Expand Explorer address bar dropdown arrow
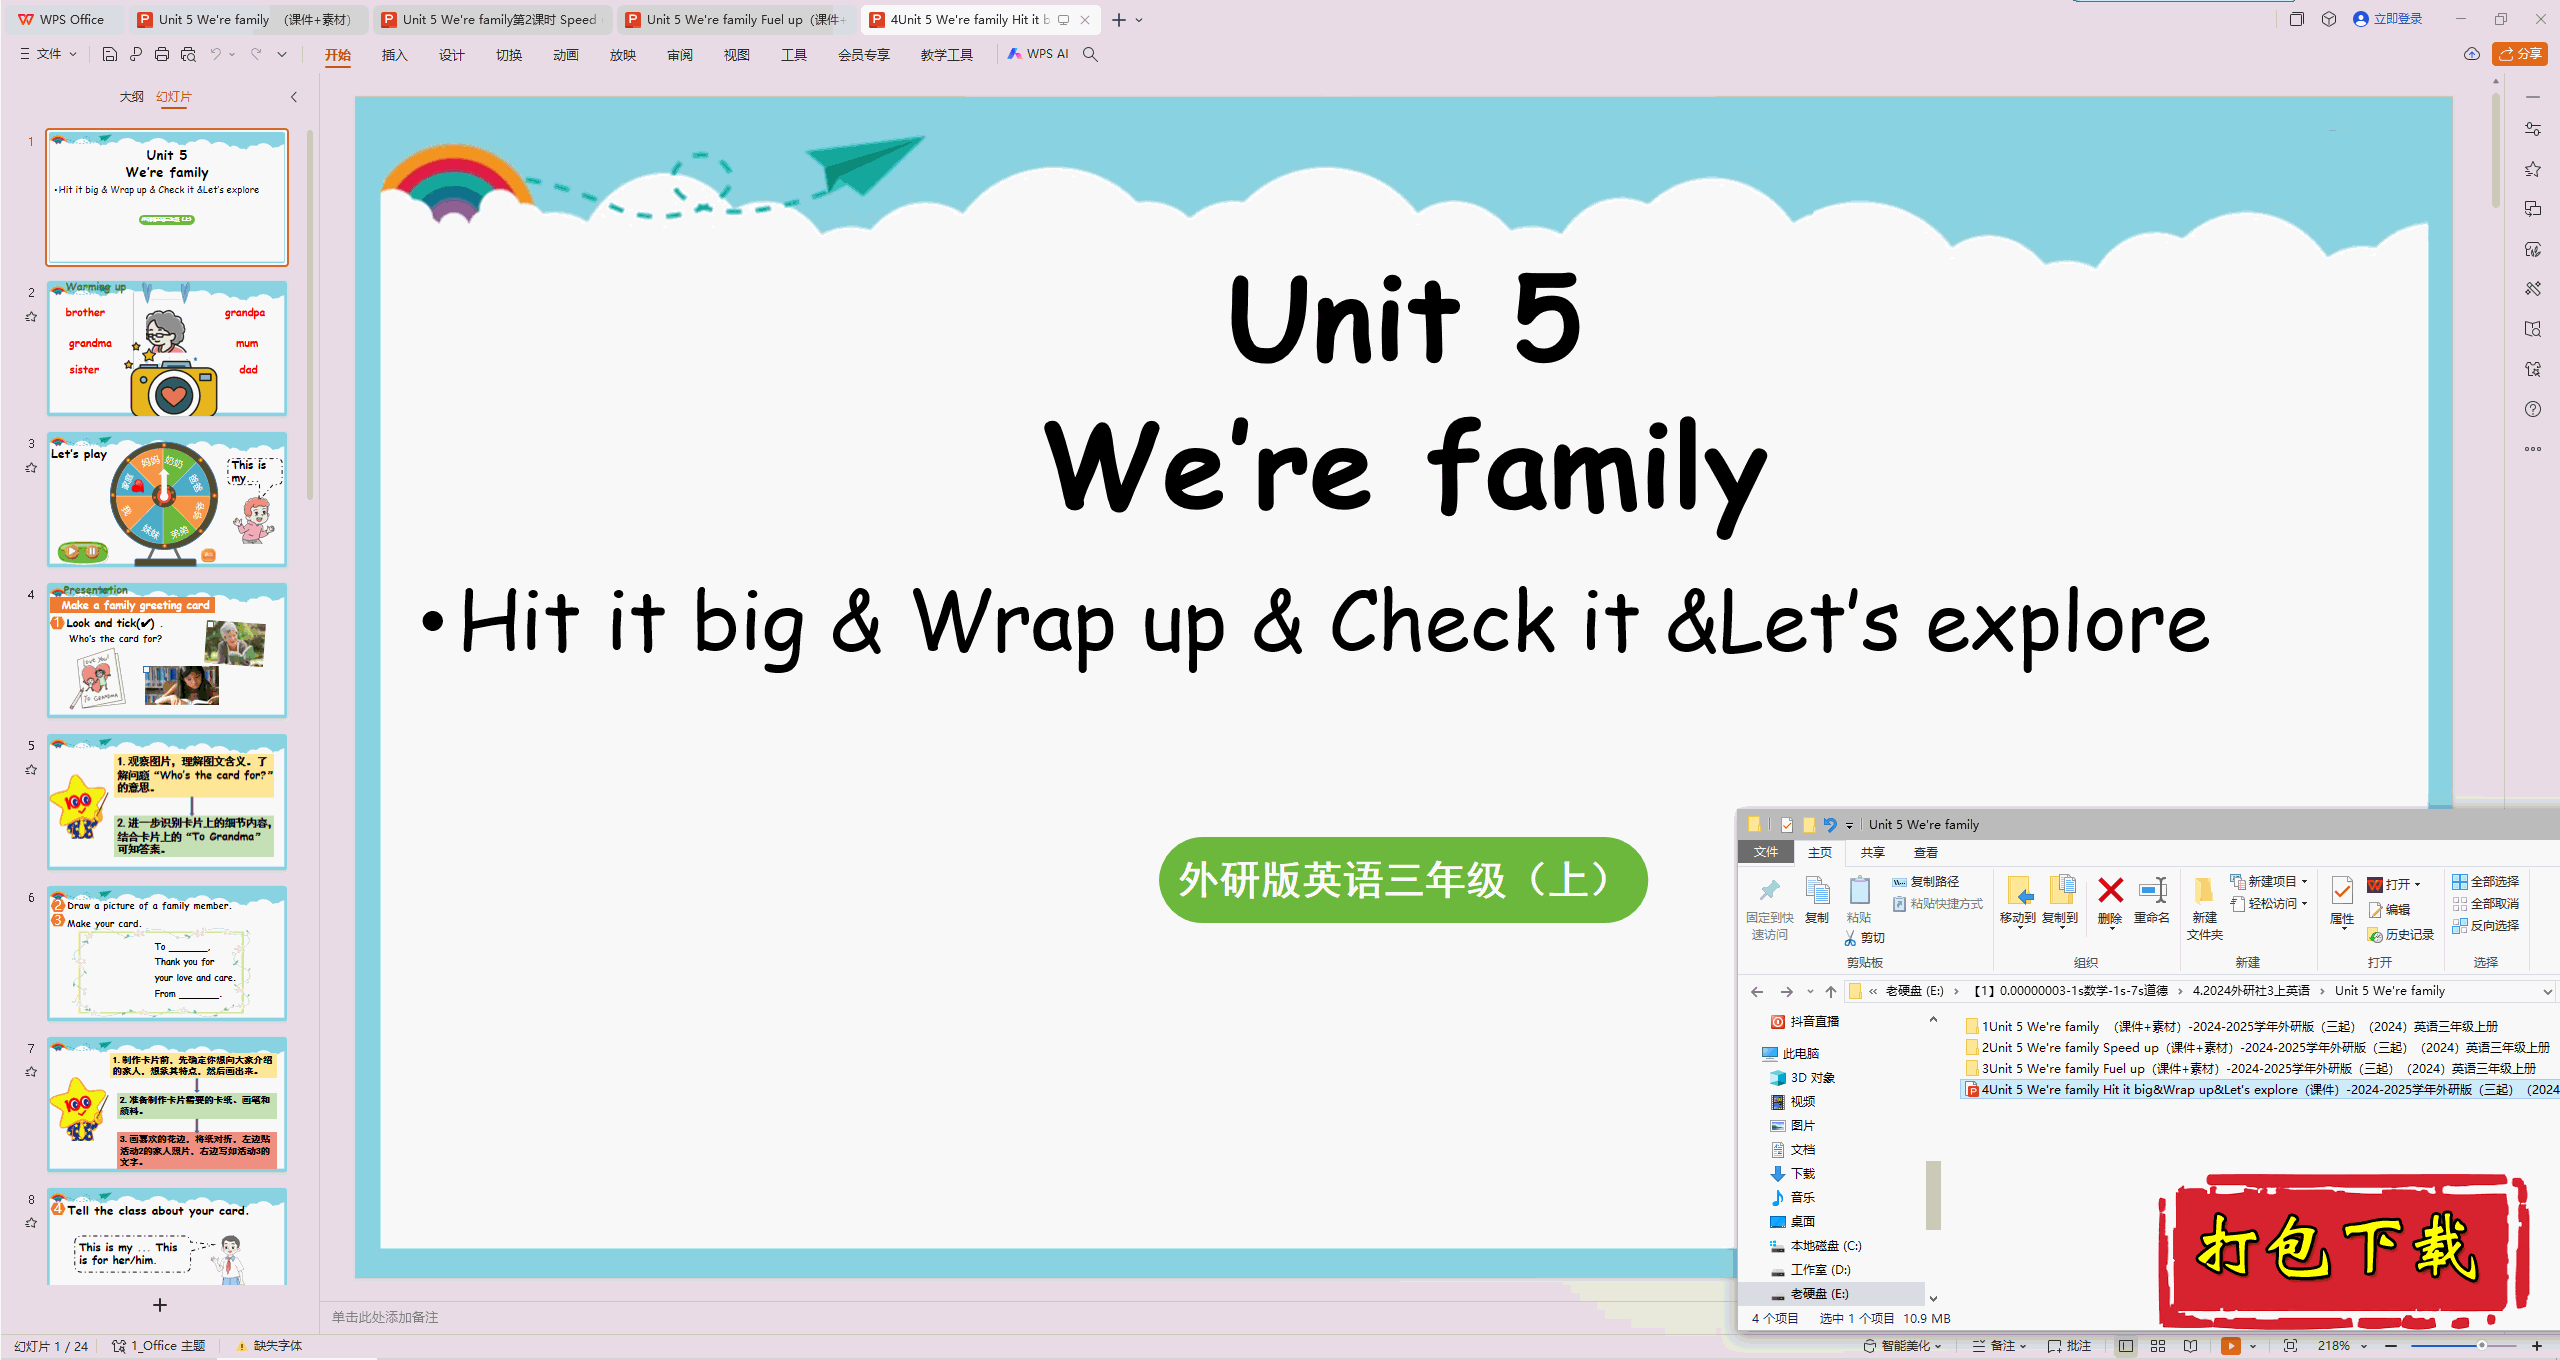Viewport: 2560px width, 1360px height. point(2547,991)
